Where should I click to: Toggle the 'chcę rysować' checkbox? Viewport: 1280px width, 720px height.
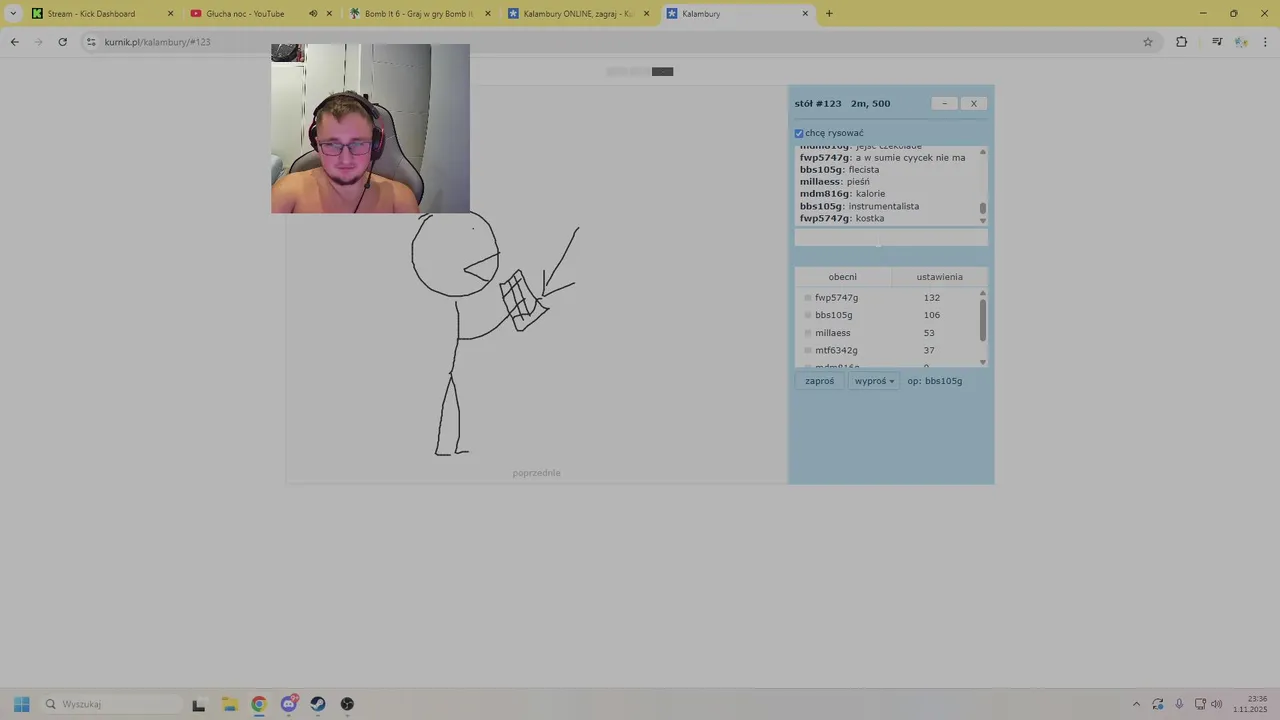point(799,133)
